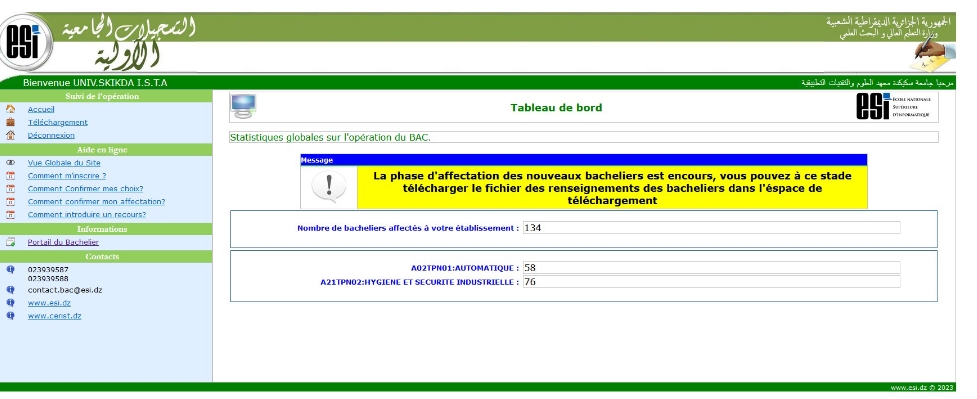Click the icon beside Portail du Bachelier
This screenshot has width=977, height=399.
click(10, 242)
